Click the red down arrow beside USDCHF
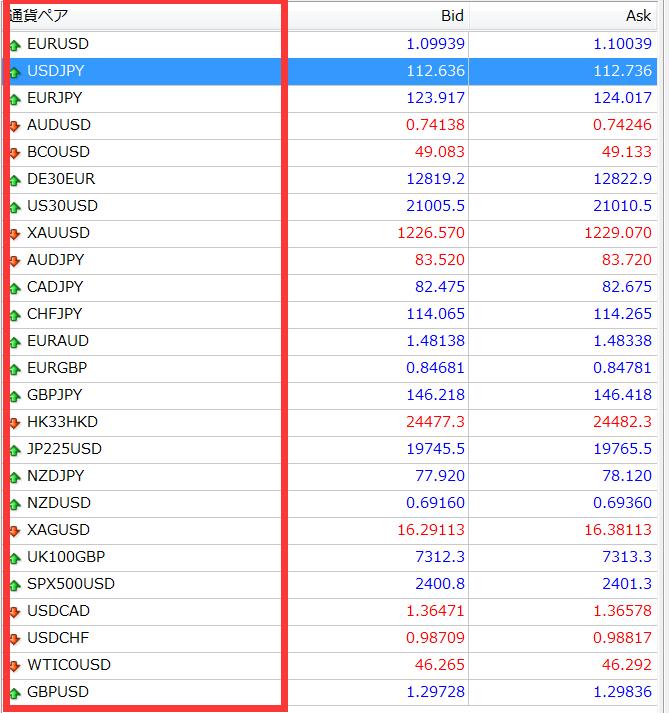Viewport: 669px width, 713px height. (x=15, y=639)
